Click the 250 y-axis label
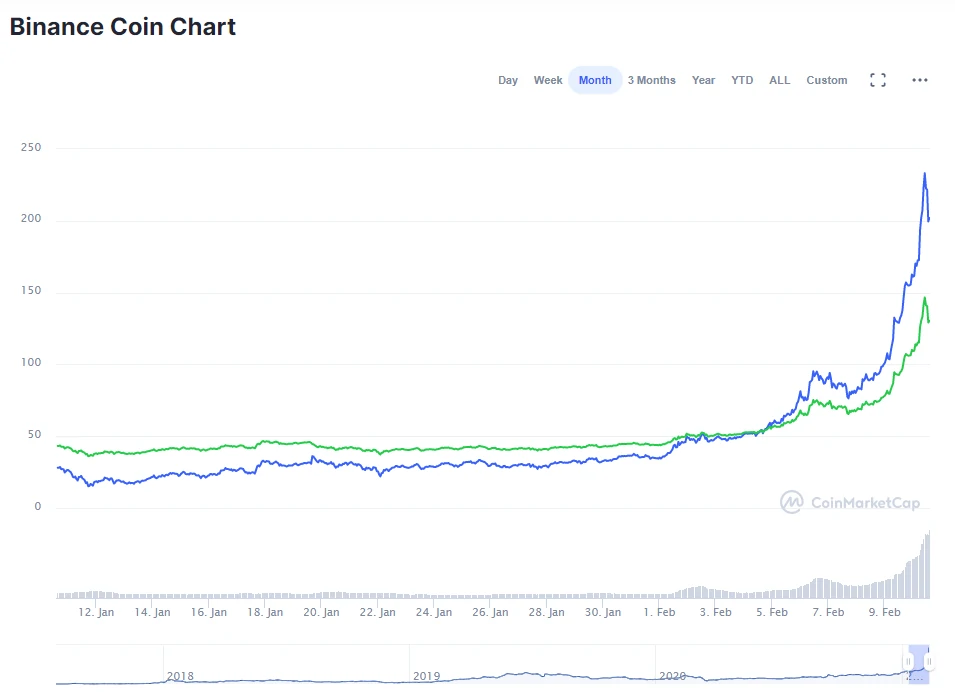This screenshot has width=955, height=692. tap(31, 147)
